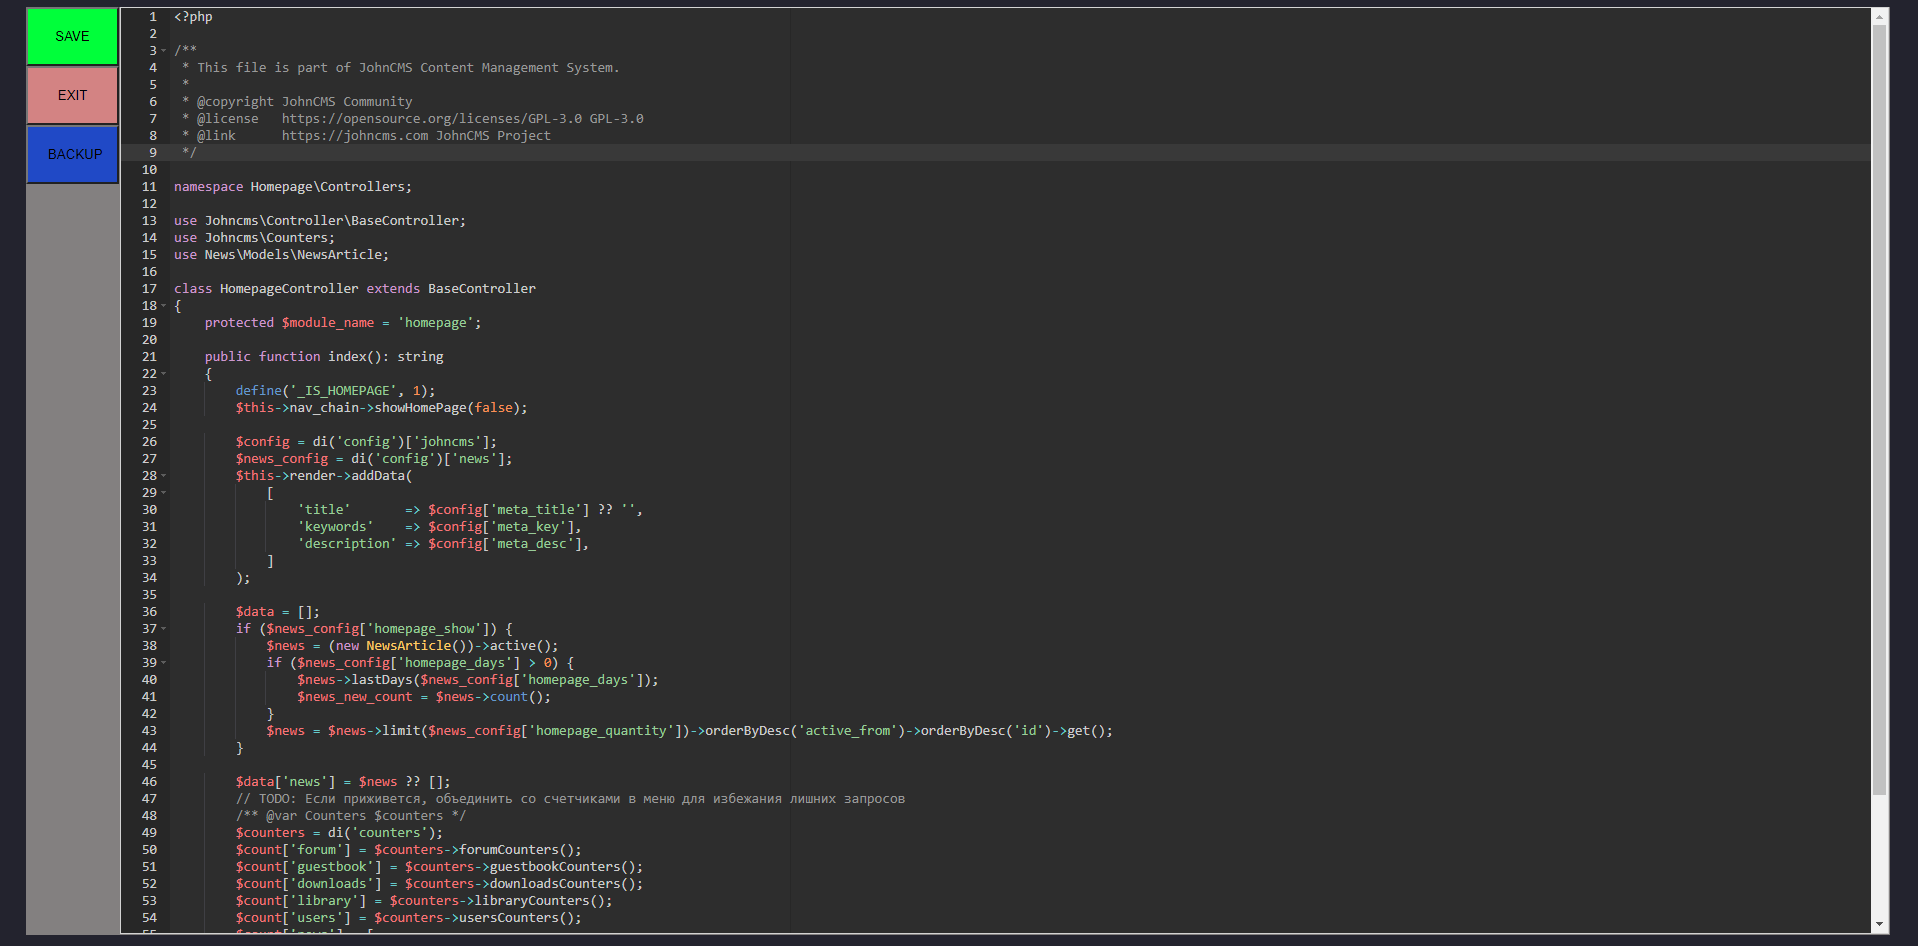Fold the array bracket at line 29

pos(164,493)
